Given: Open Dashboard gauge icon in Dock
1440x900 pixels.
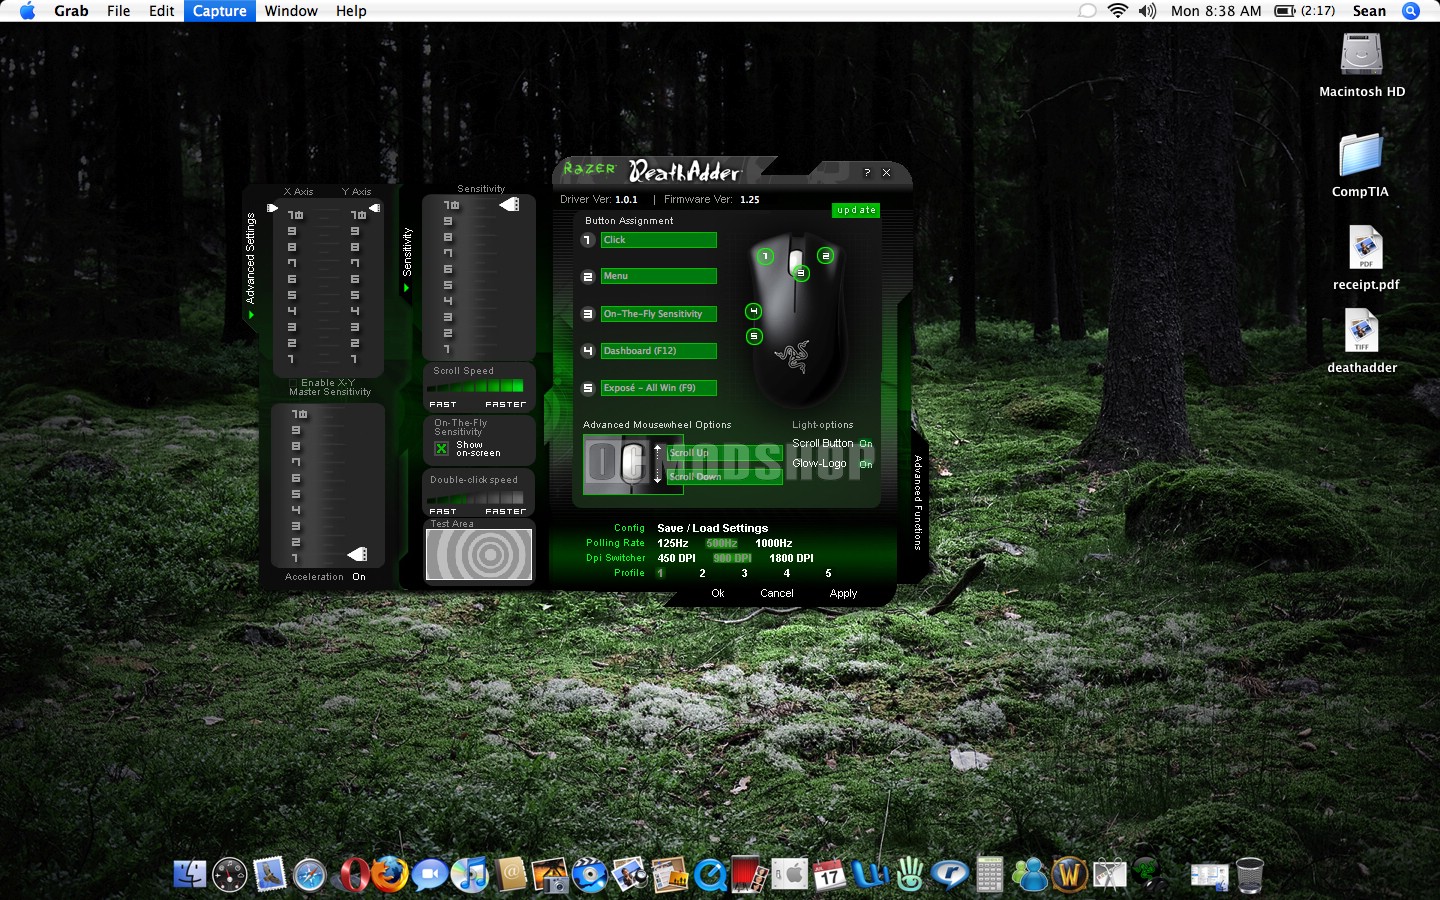Looking at the screenshot, I should [x=230, y=875].
